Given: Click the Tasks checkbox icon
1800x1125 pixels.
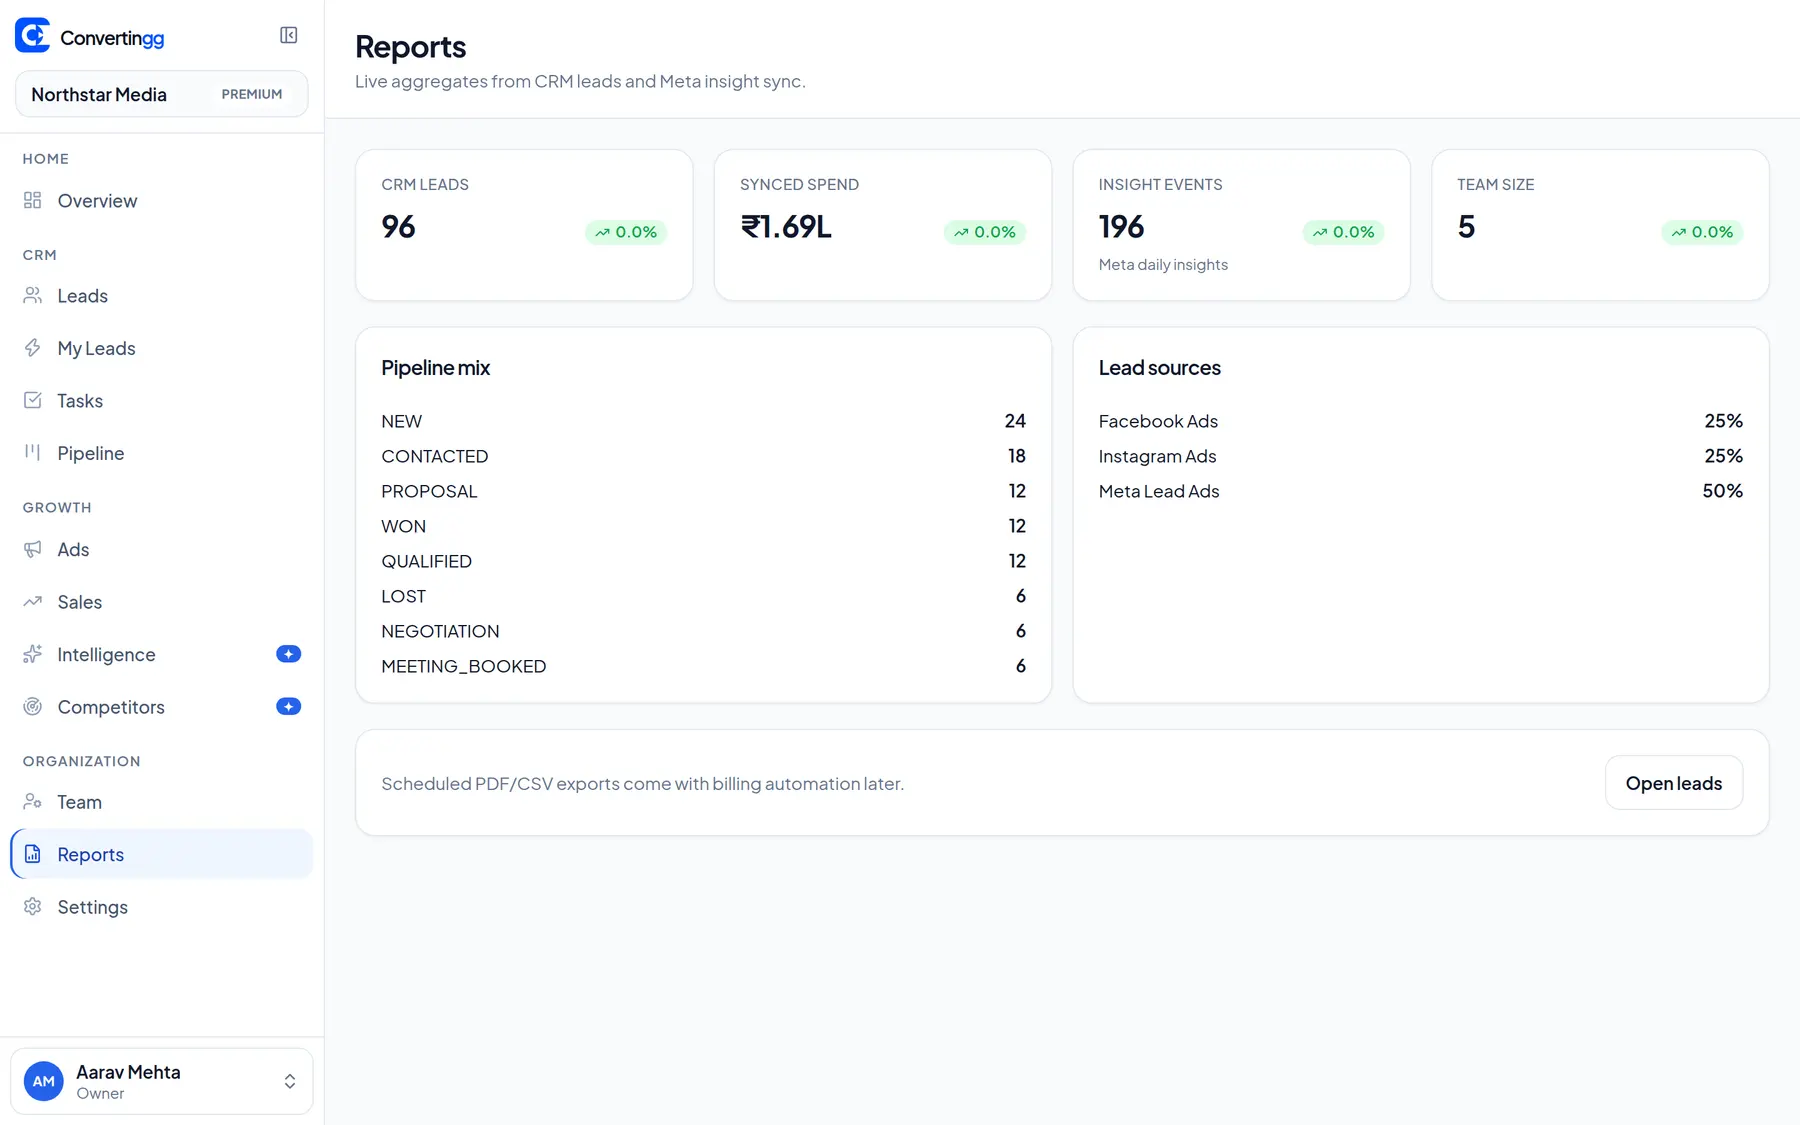Looking at the screenshot, I should [x=33, y=400].
